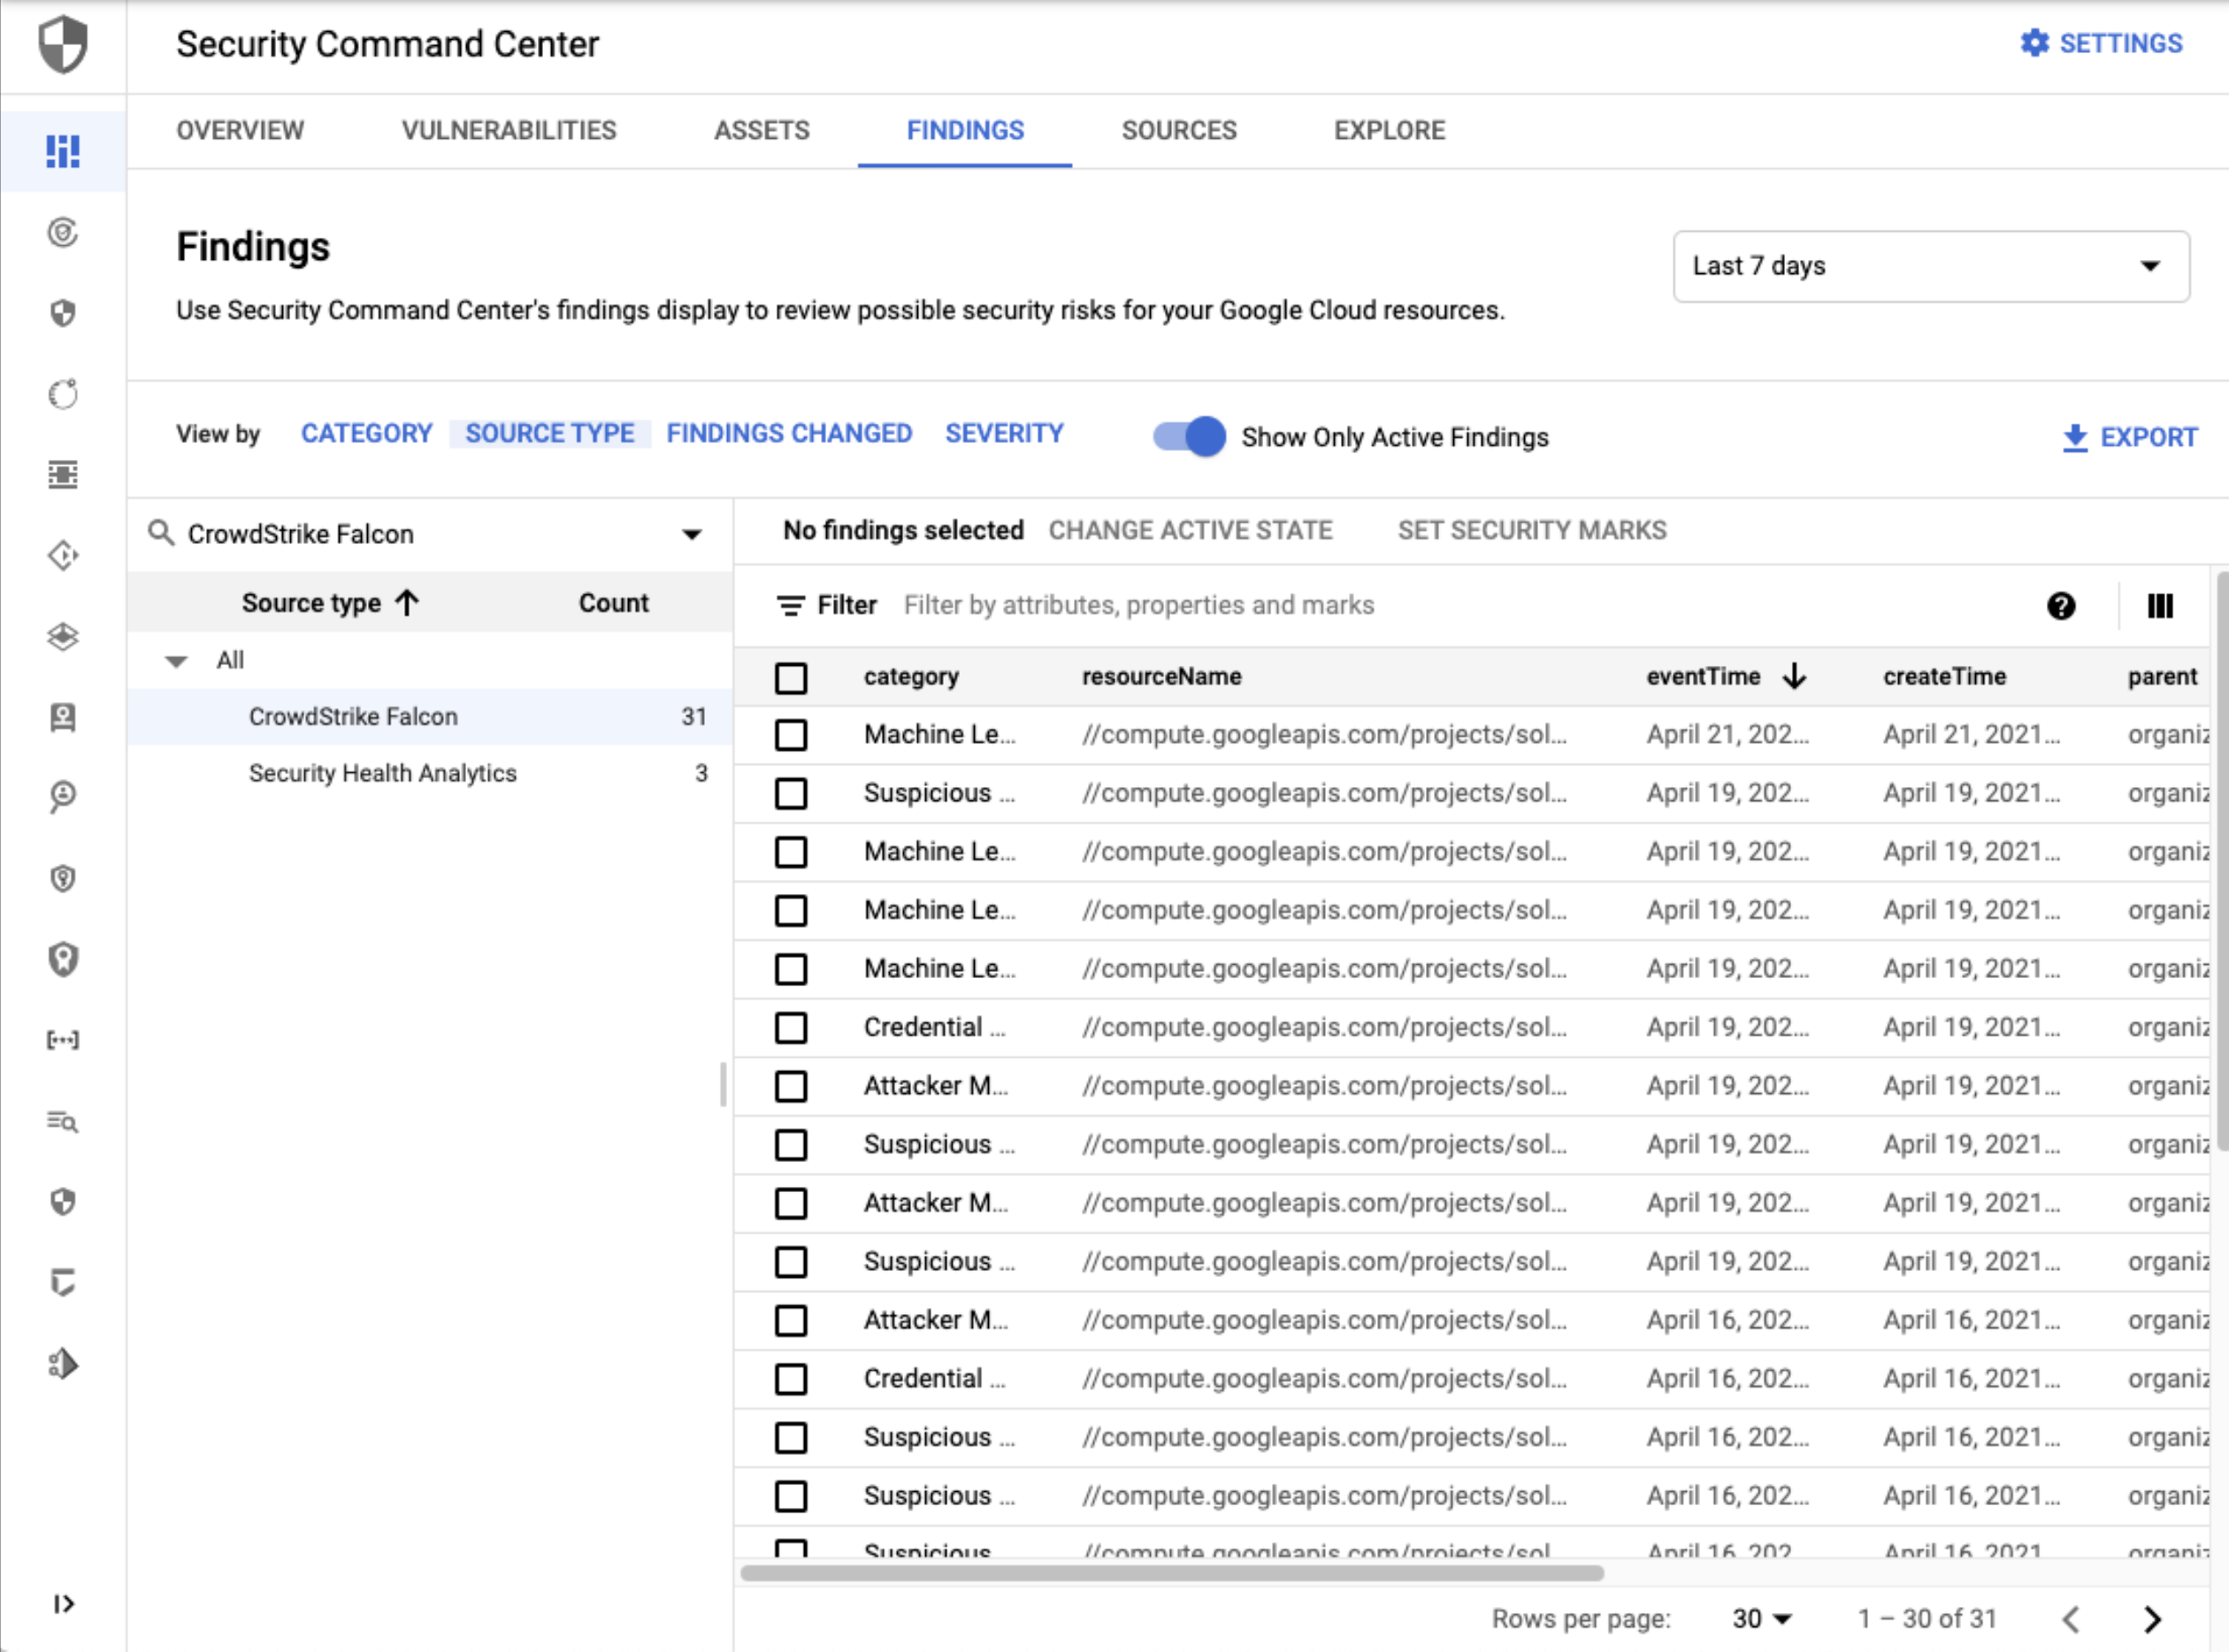Image resolution: width=2229 pixels, height=1652 pixels.
Task: Open Security Command Center settings
Action: 2097,43
